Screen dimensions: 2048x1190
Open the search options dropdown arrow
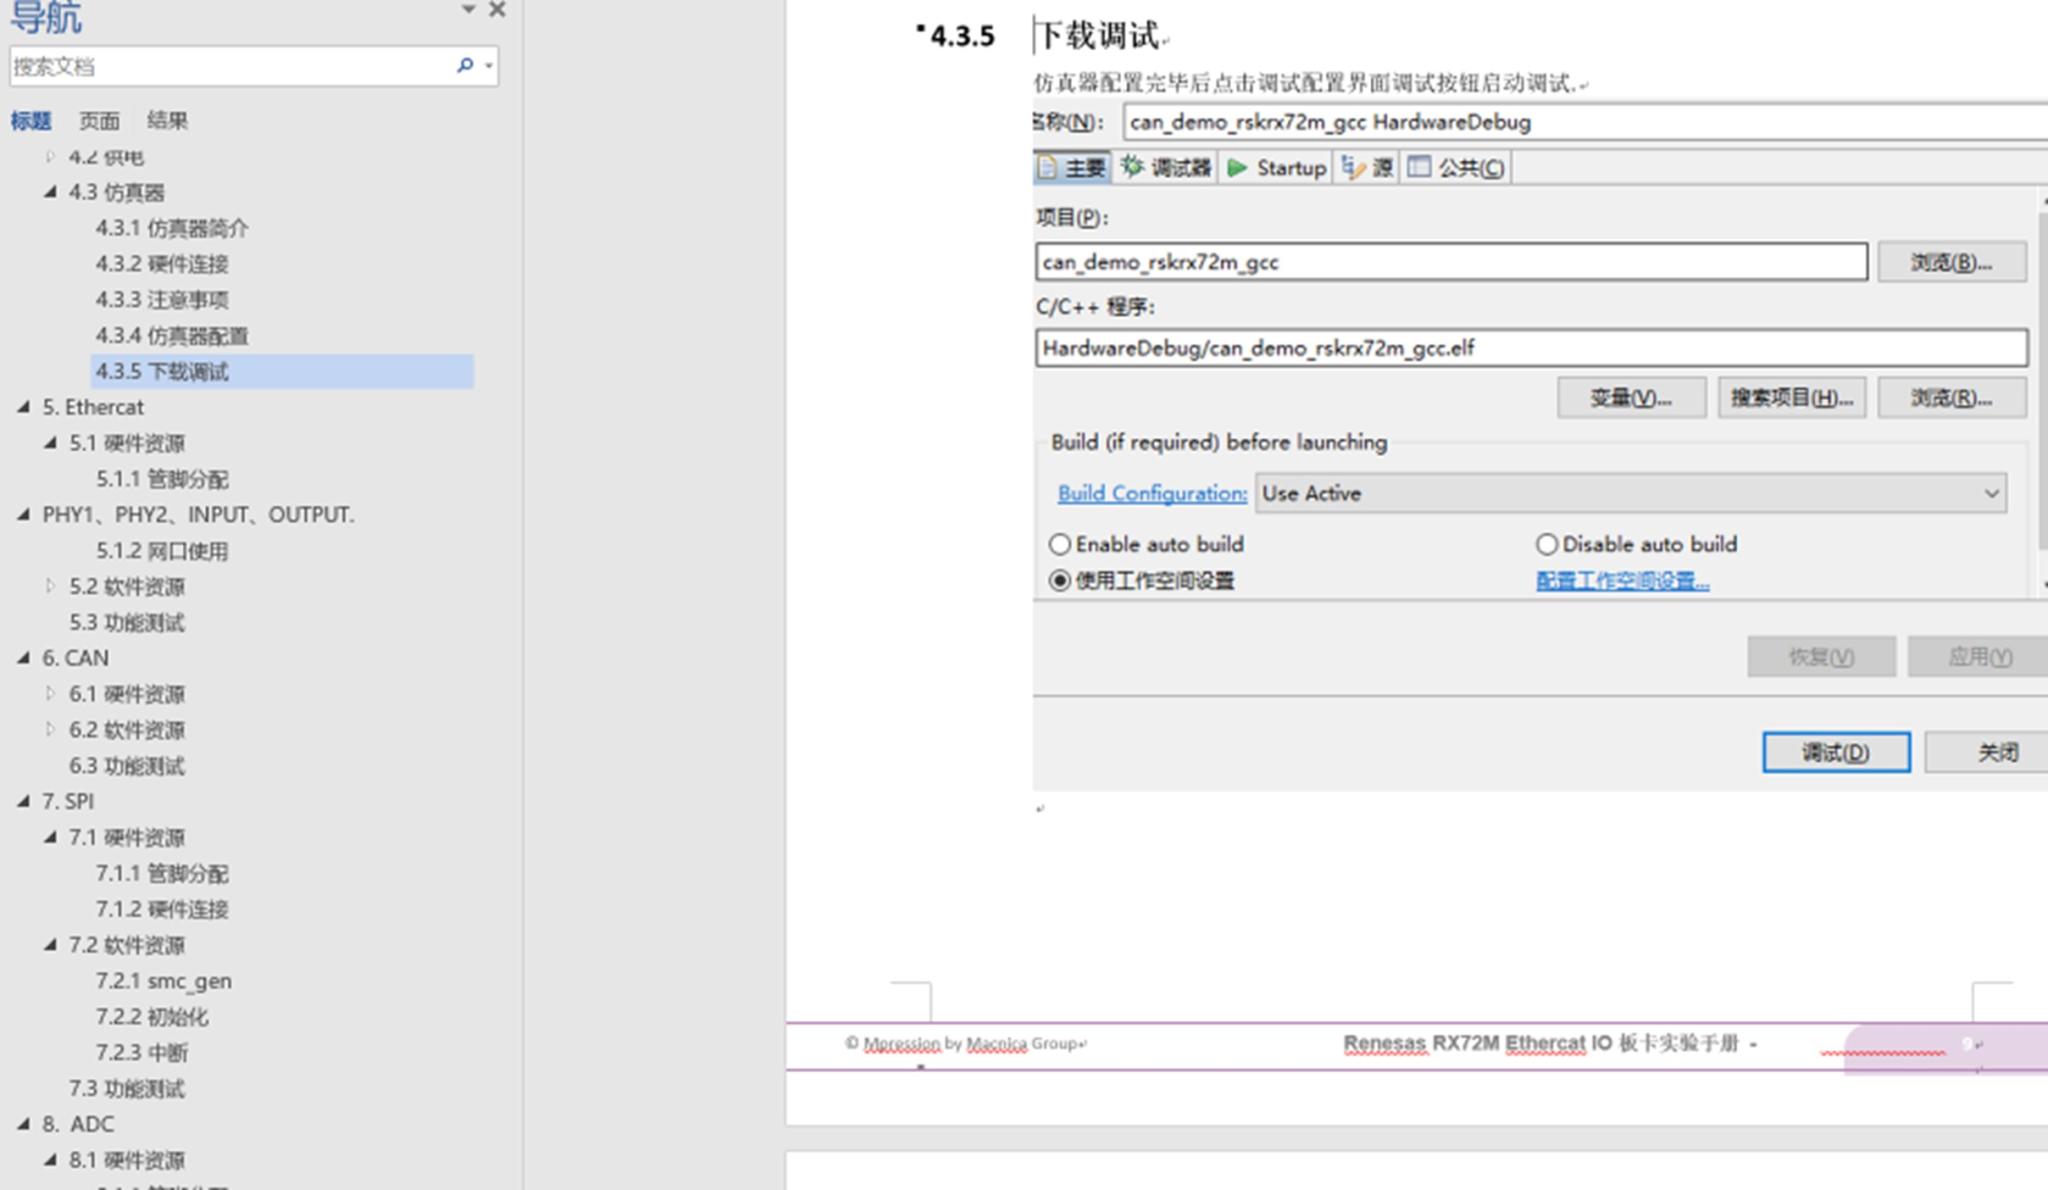point(489,66)
